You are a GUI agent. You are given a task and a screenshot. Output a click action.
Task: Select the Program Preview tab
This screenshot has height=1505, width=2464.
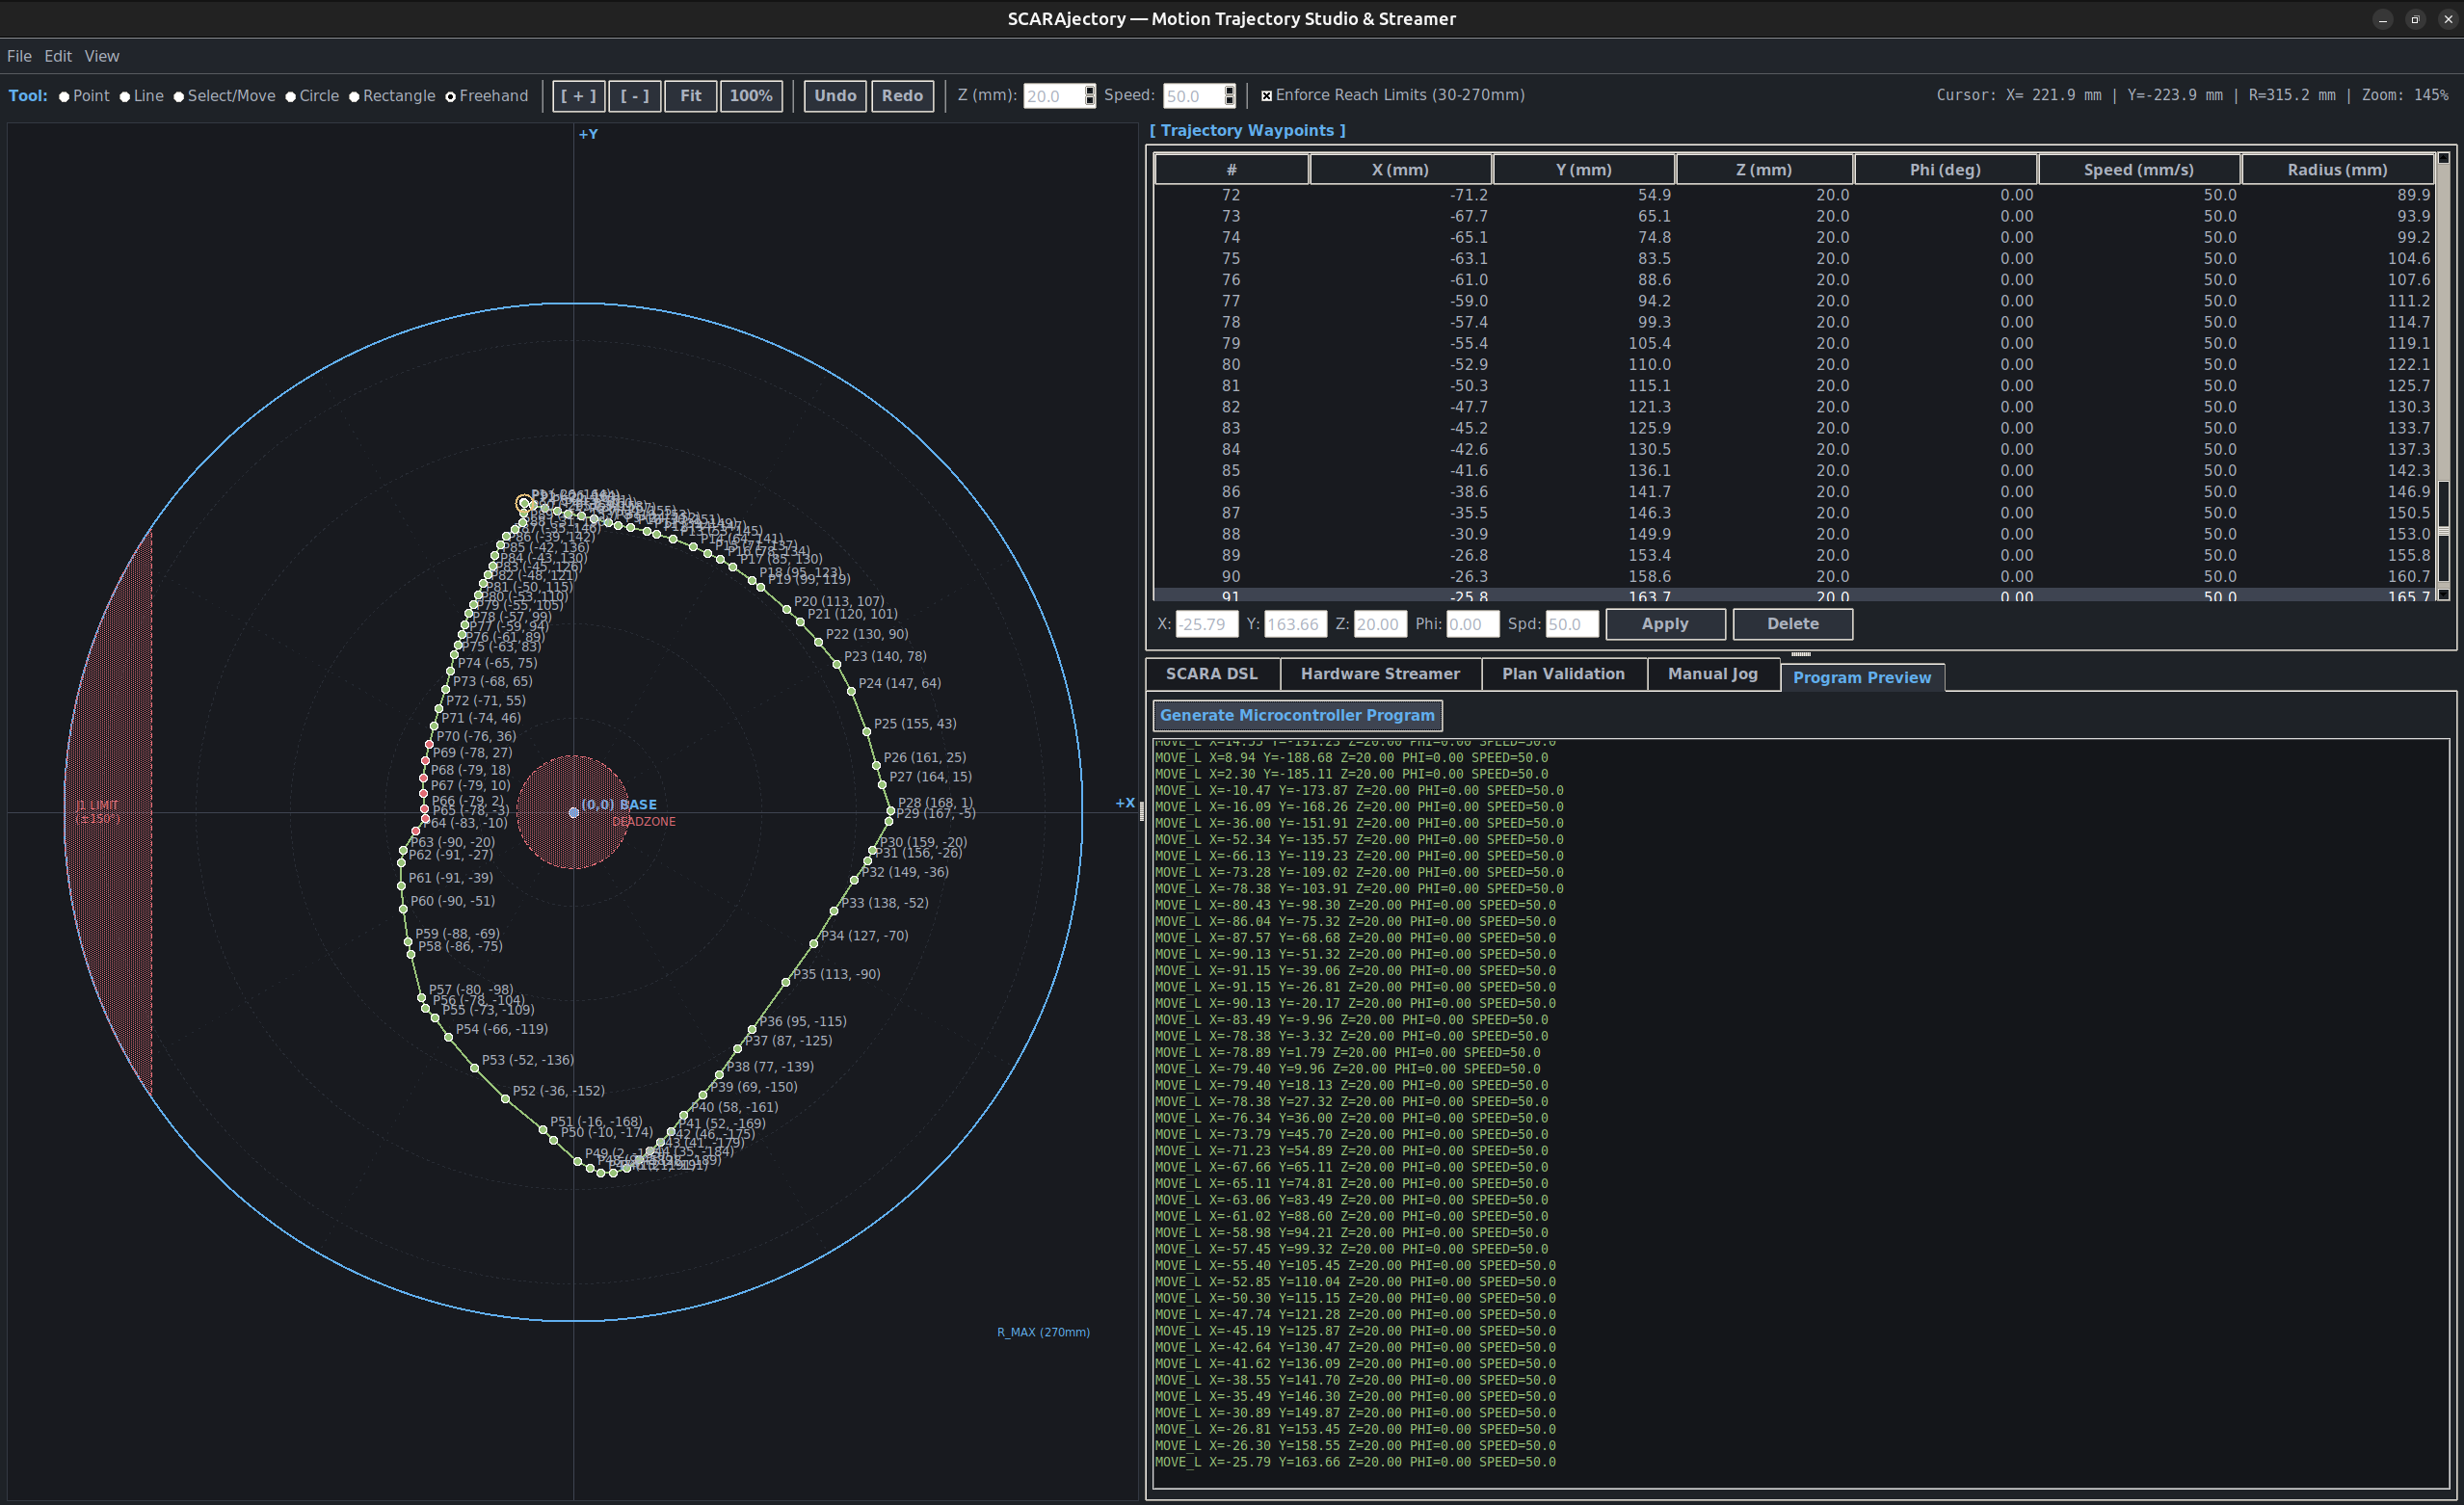(1862, 677)
